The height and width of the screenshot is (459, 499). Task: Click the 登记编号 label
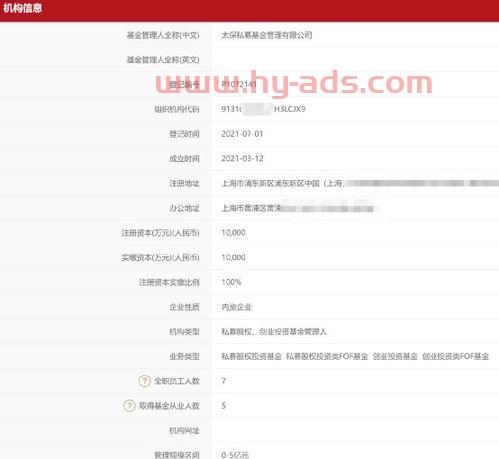click(184, 84)
